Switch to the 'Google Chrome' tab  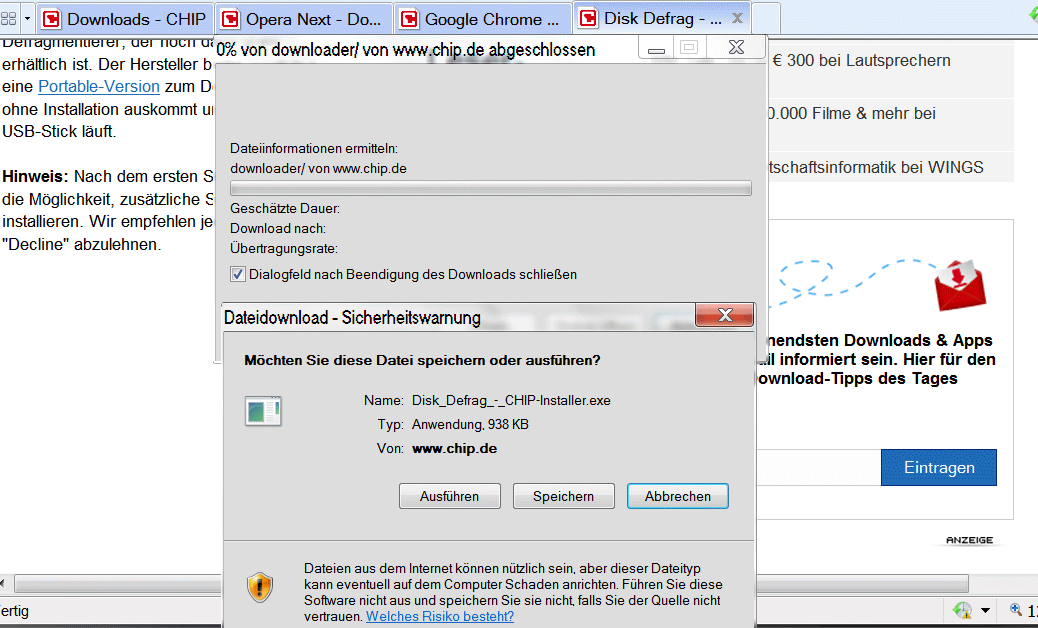(483, 19)
